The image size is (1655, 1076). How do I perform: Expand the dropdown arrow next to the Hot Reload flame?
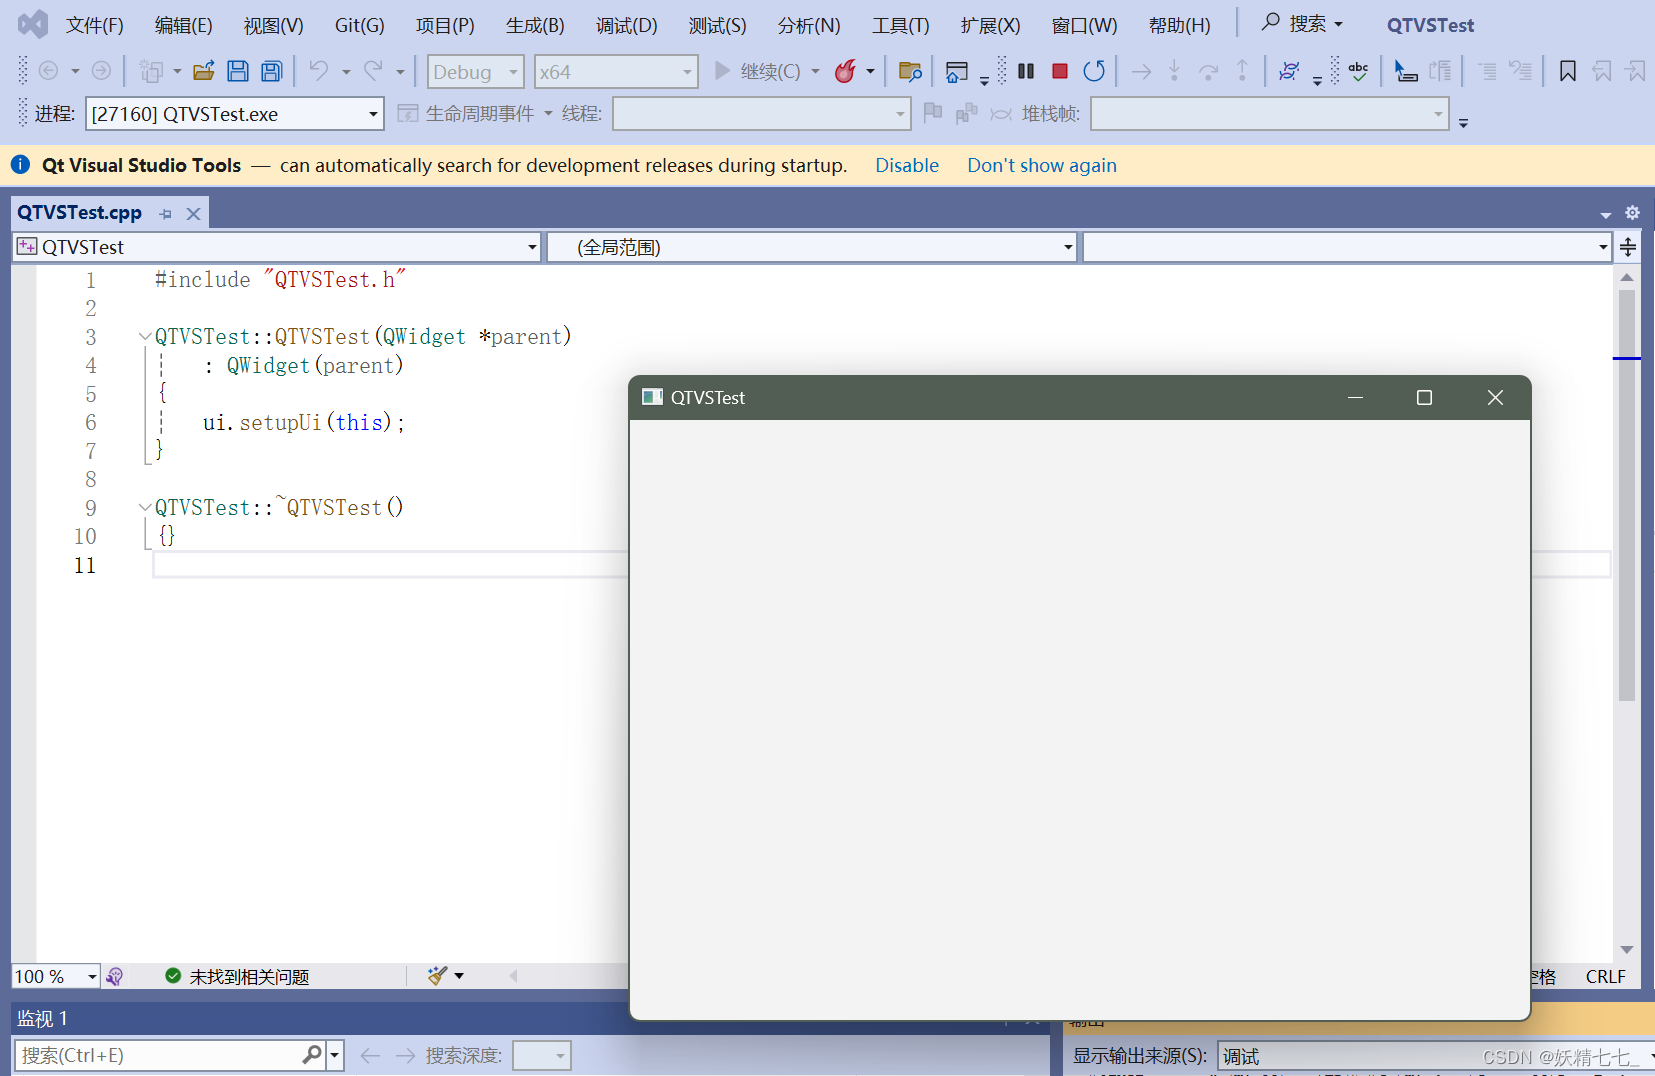pos(870,72)
